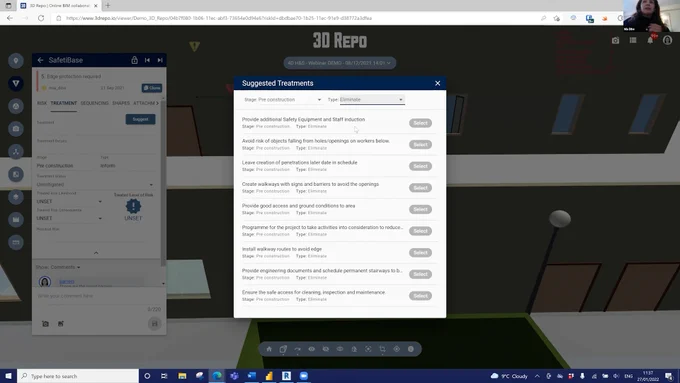
Task: Click the Home view toolbar icon
Action: 269,349
